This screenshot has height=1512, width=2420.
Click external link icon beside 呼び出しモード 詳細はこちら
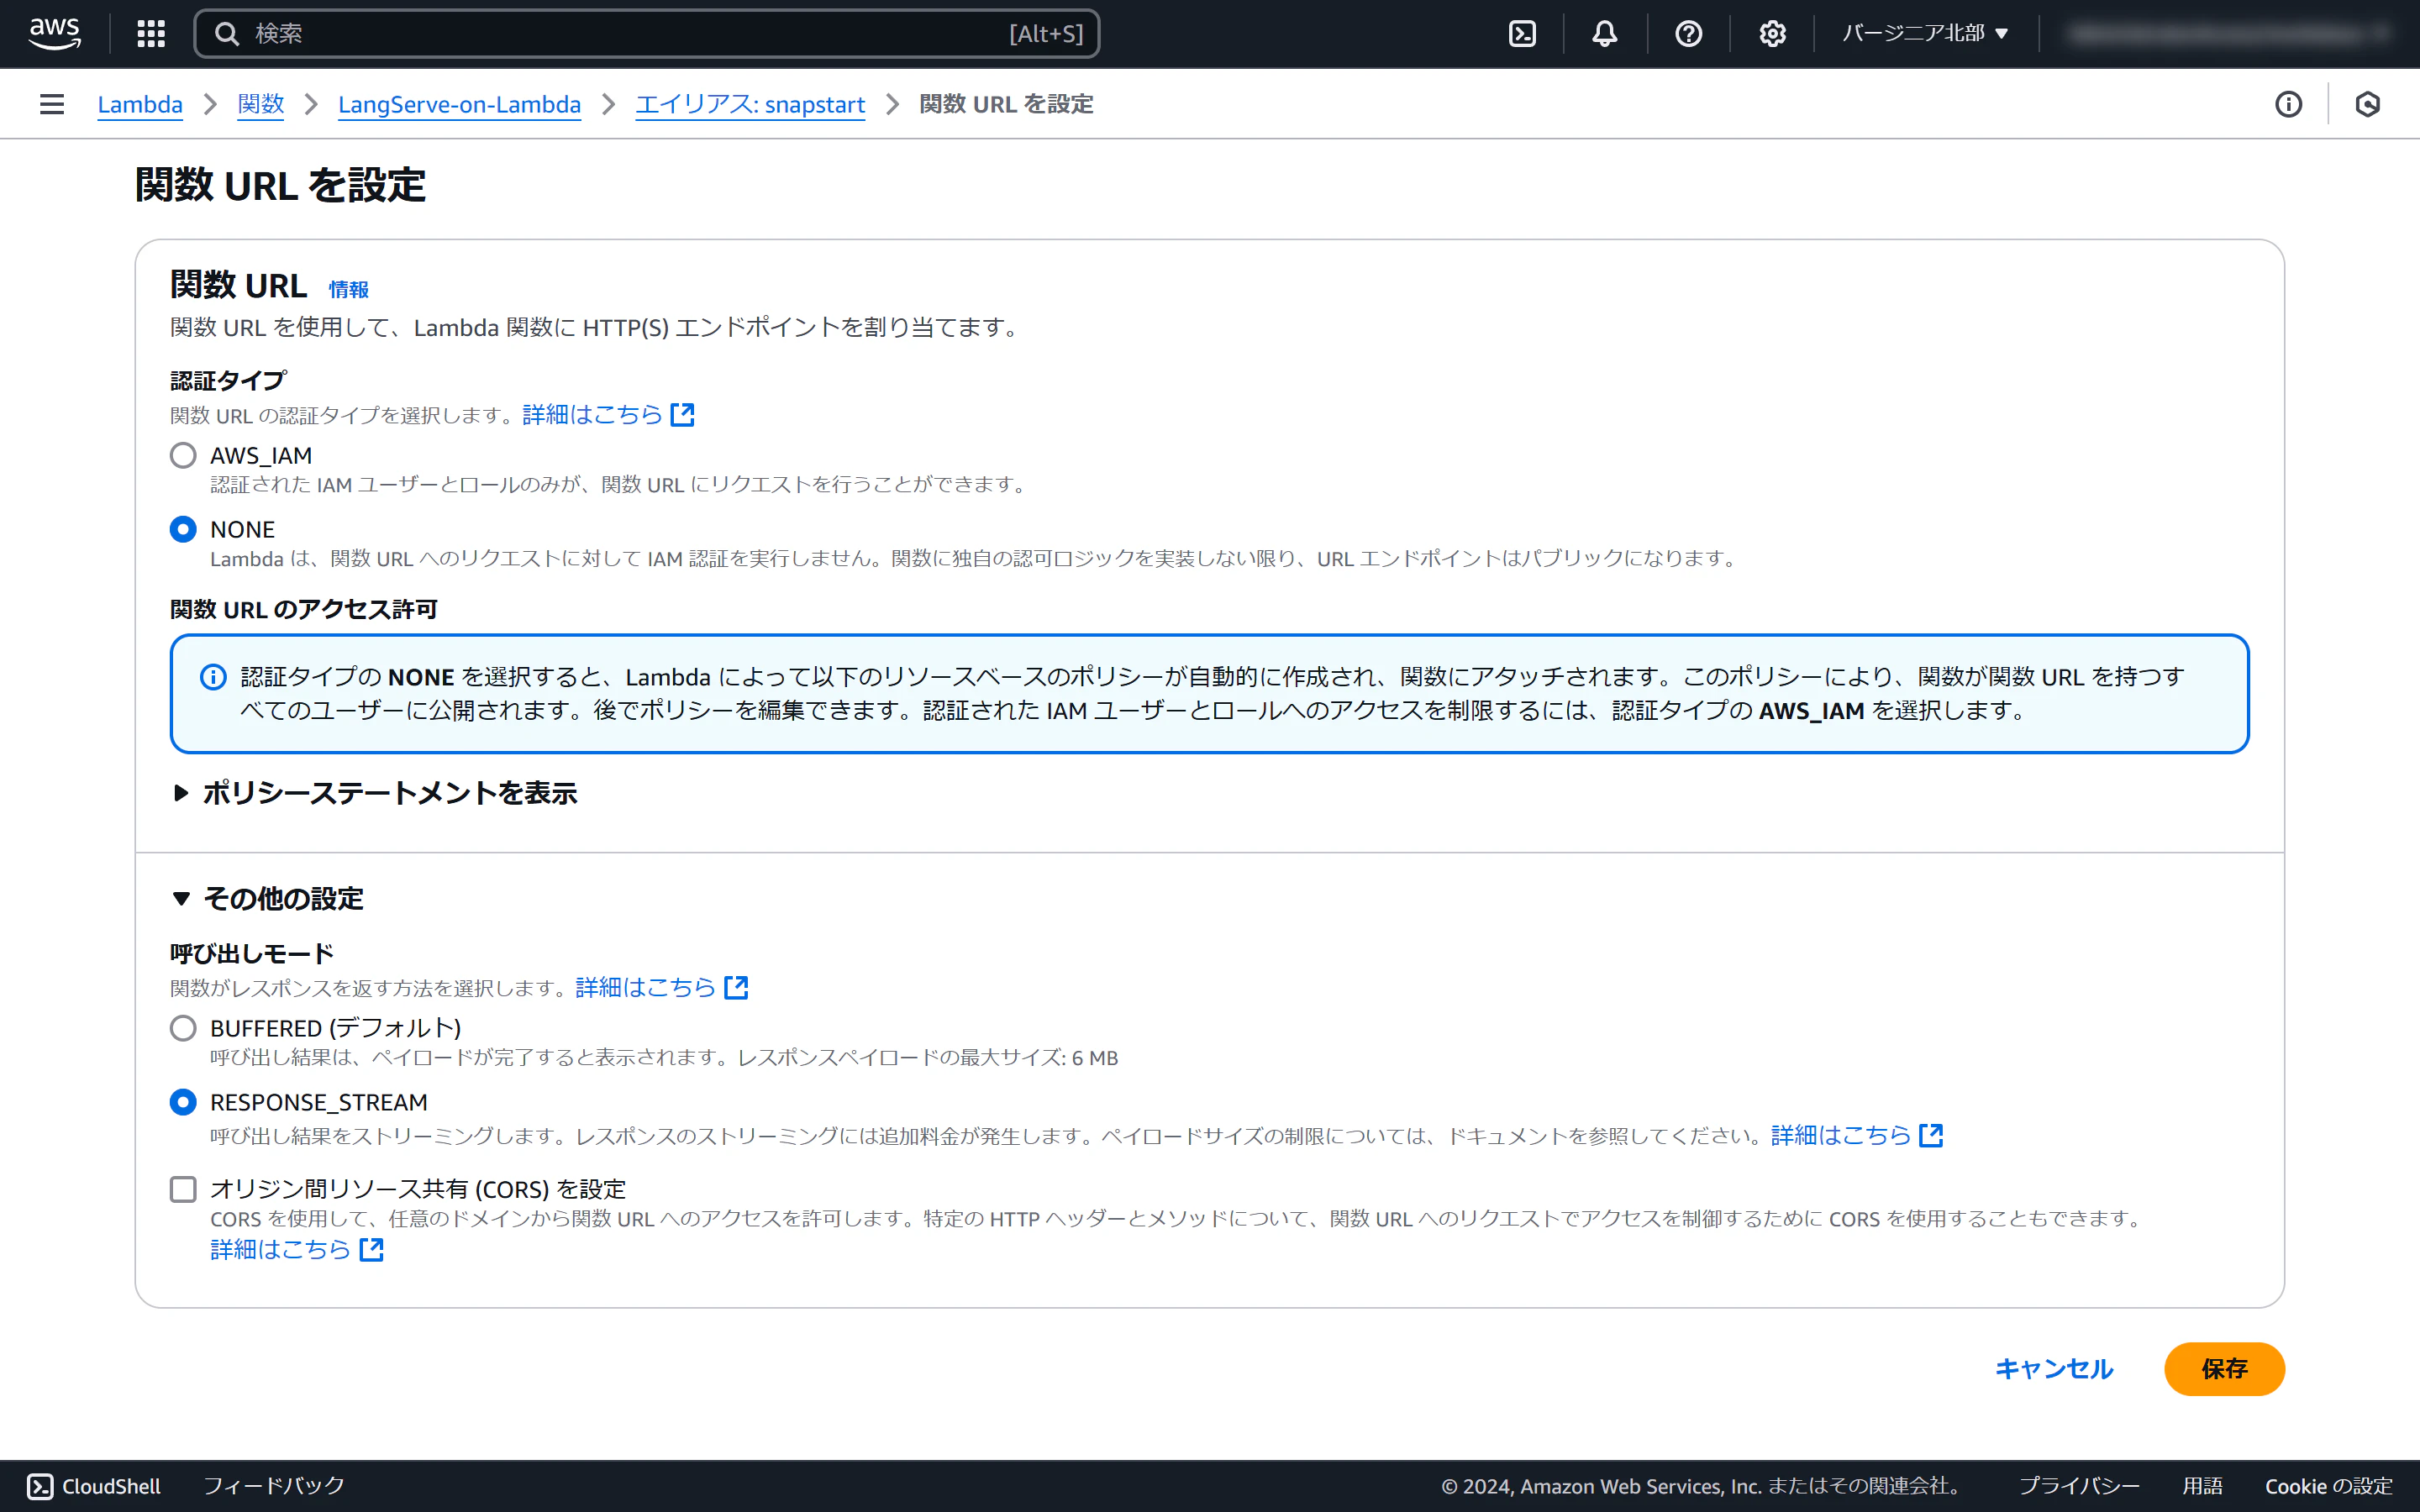click(736, 987)
